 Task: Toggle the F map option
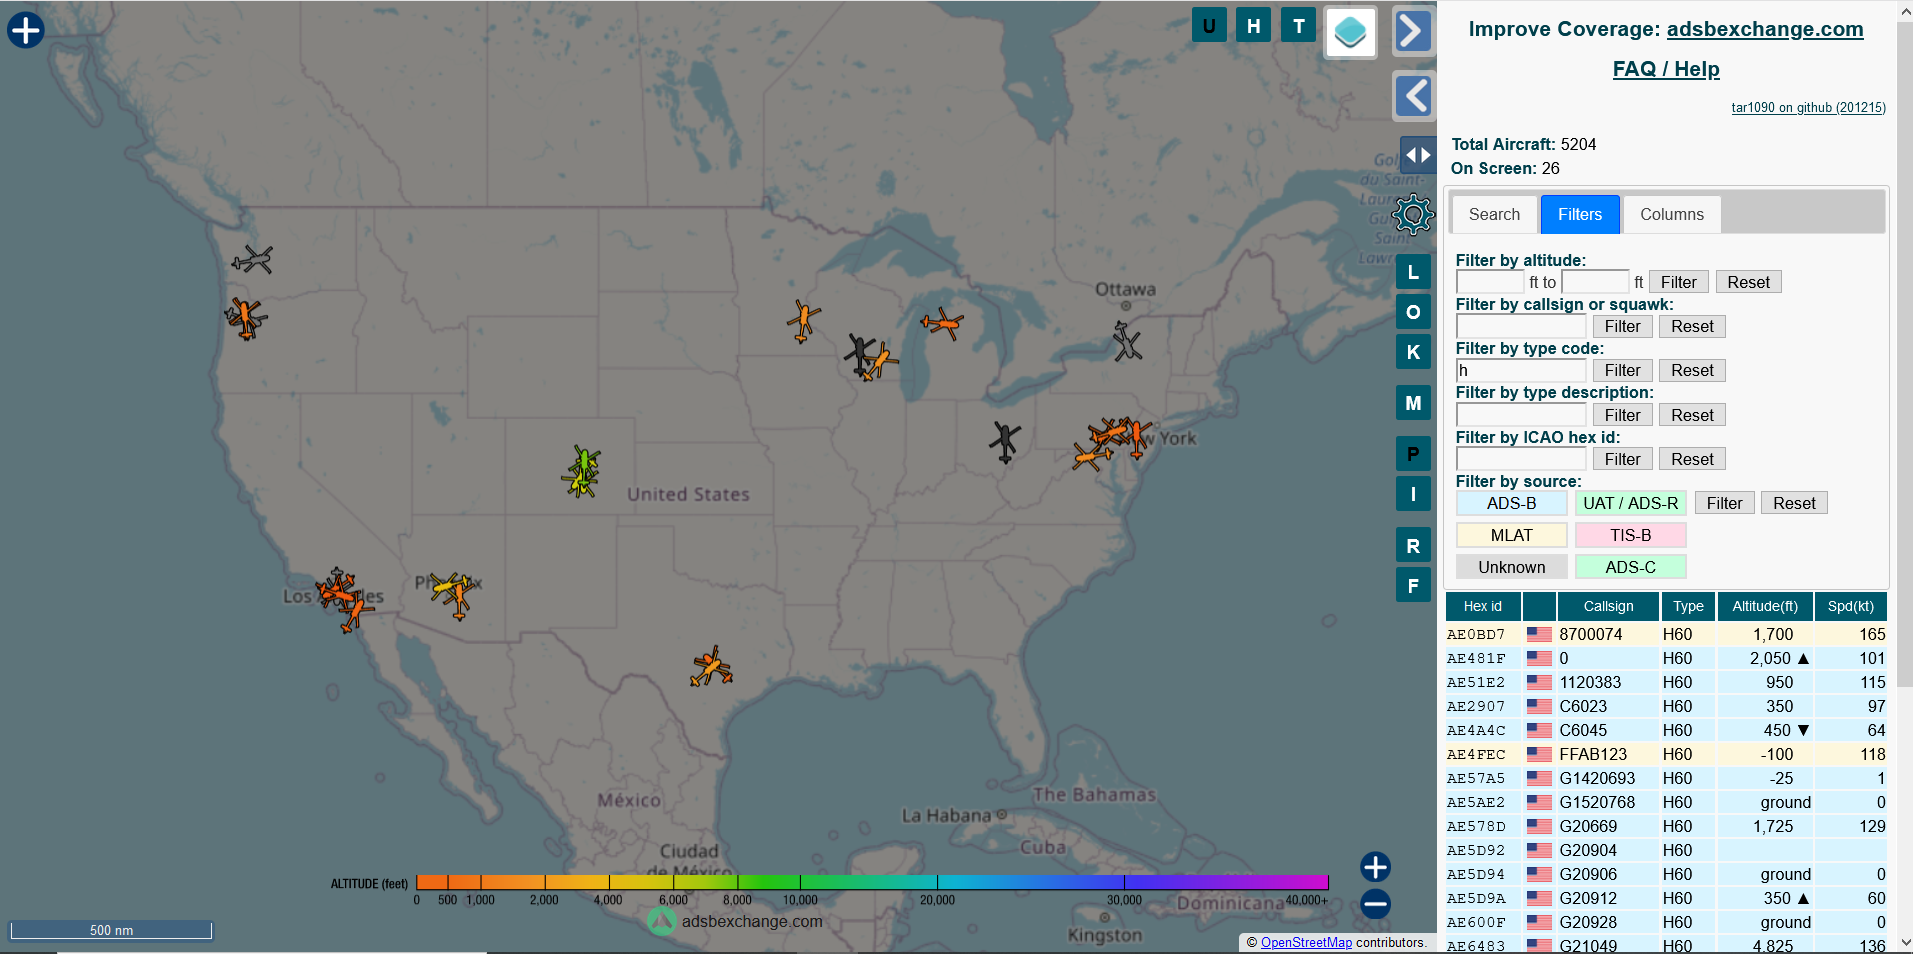click(1413, 586)
